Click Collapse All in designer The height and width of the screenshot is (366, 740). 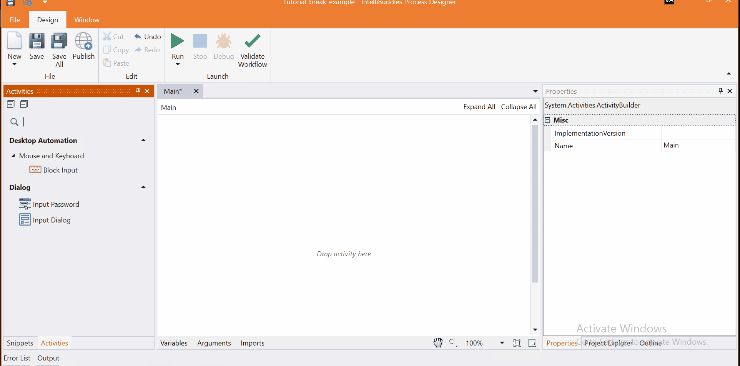[518, 107]
